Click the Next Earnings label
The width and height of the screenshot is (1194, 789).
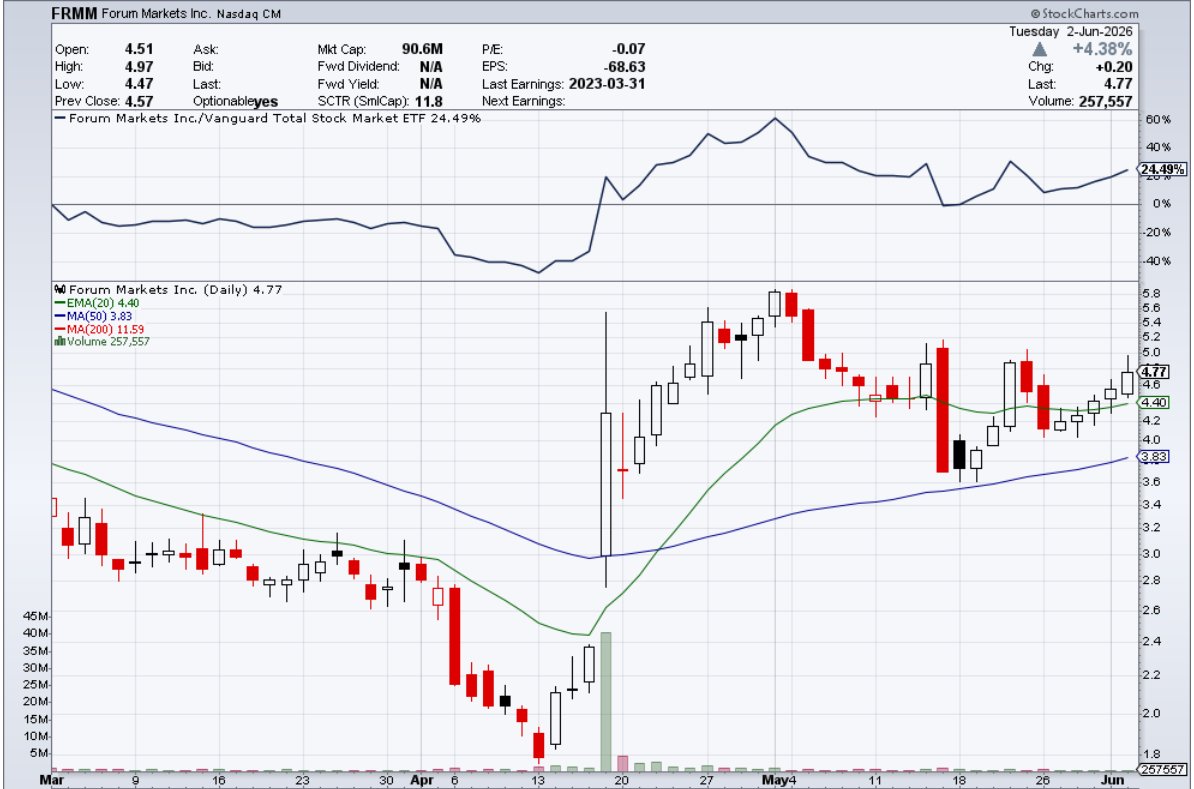pyautogui.click(x=523, y=101)
